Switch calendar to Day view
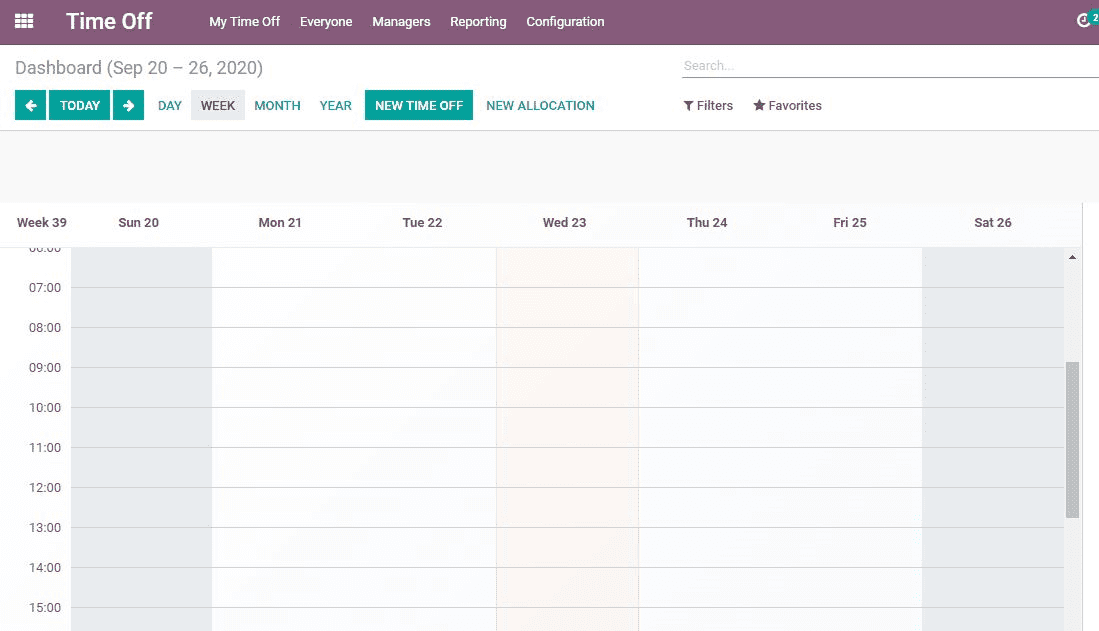 click(170, 105)
